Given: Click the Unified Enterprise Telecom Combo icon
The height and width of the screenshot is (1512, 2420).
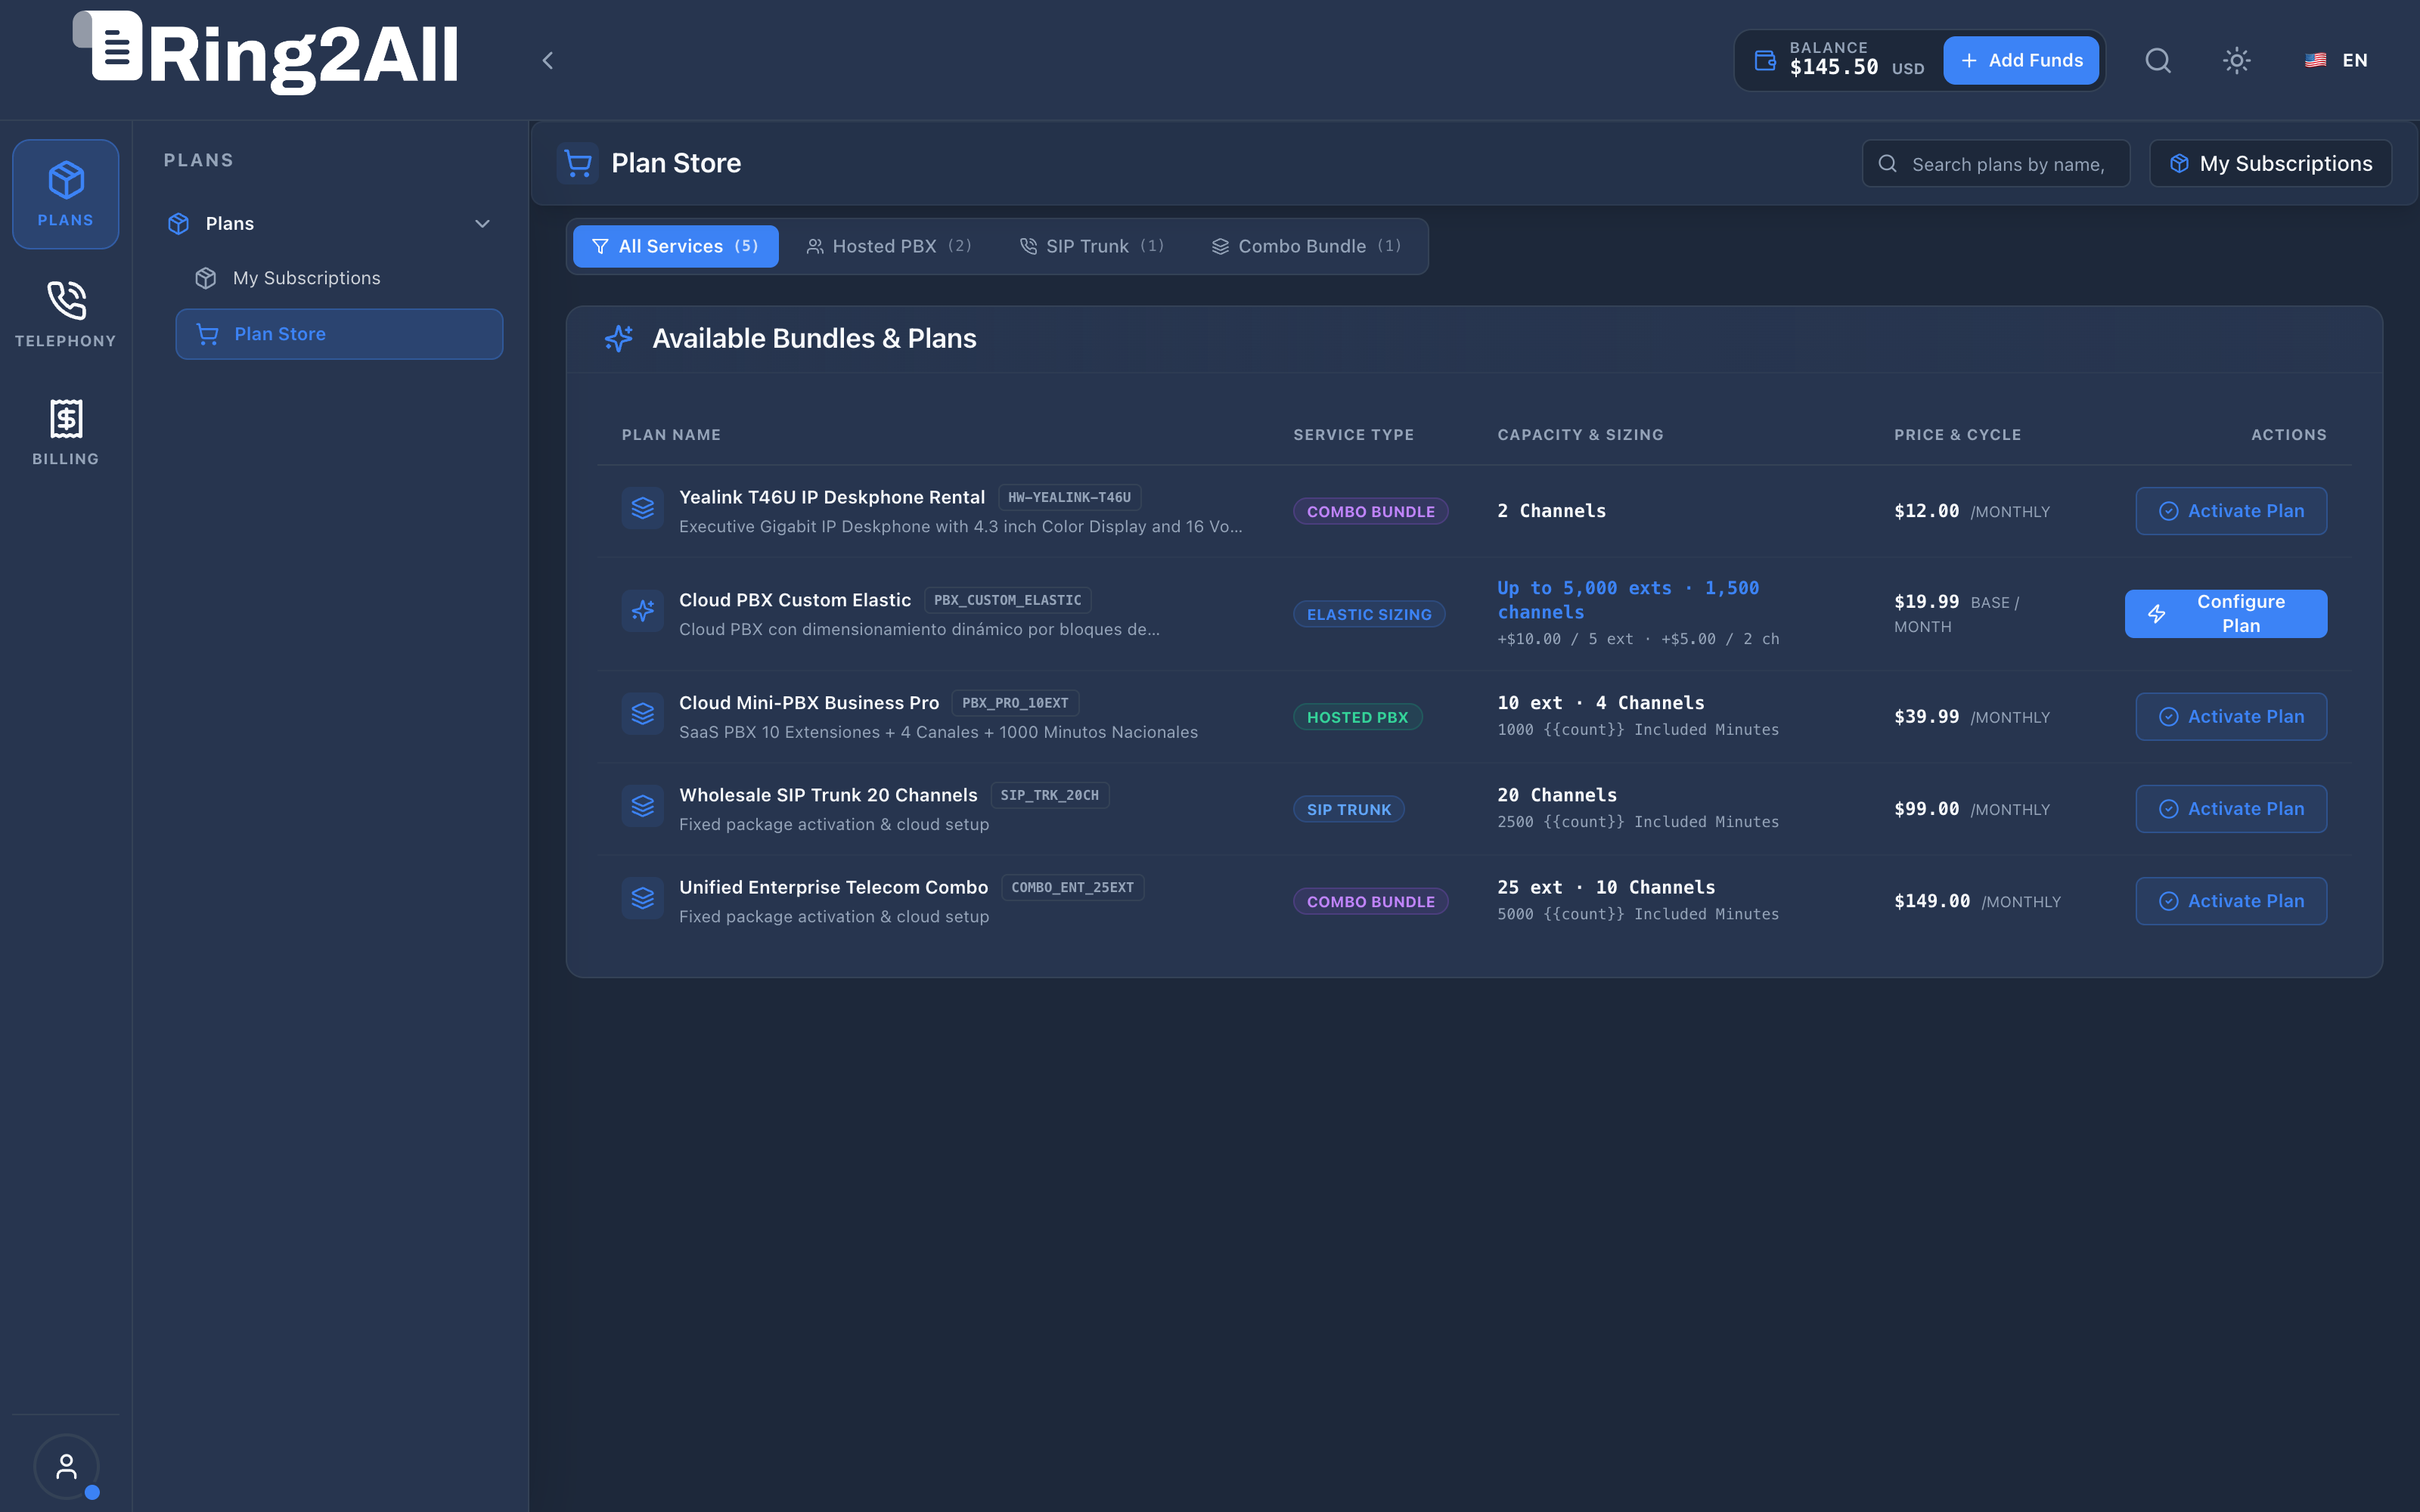Looking at the screenshot, I should point(643,898).
